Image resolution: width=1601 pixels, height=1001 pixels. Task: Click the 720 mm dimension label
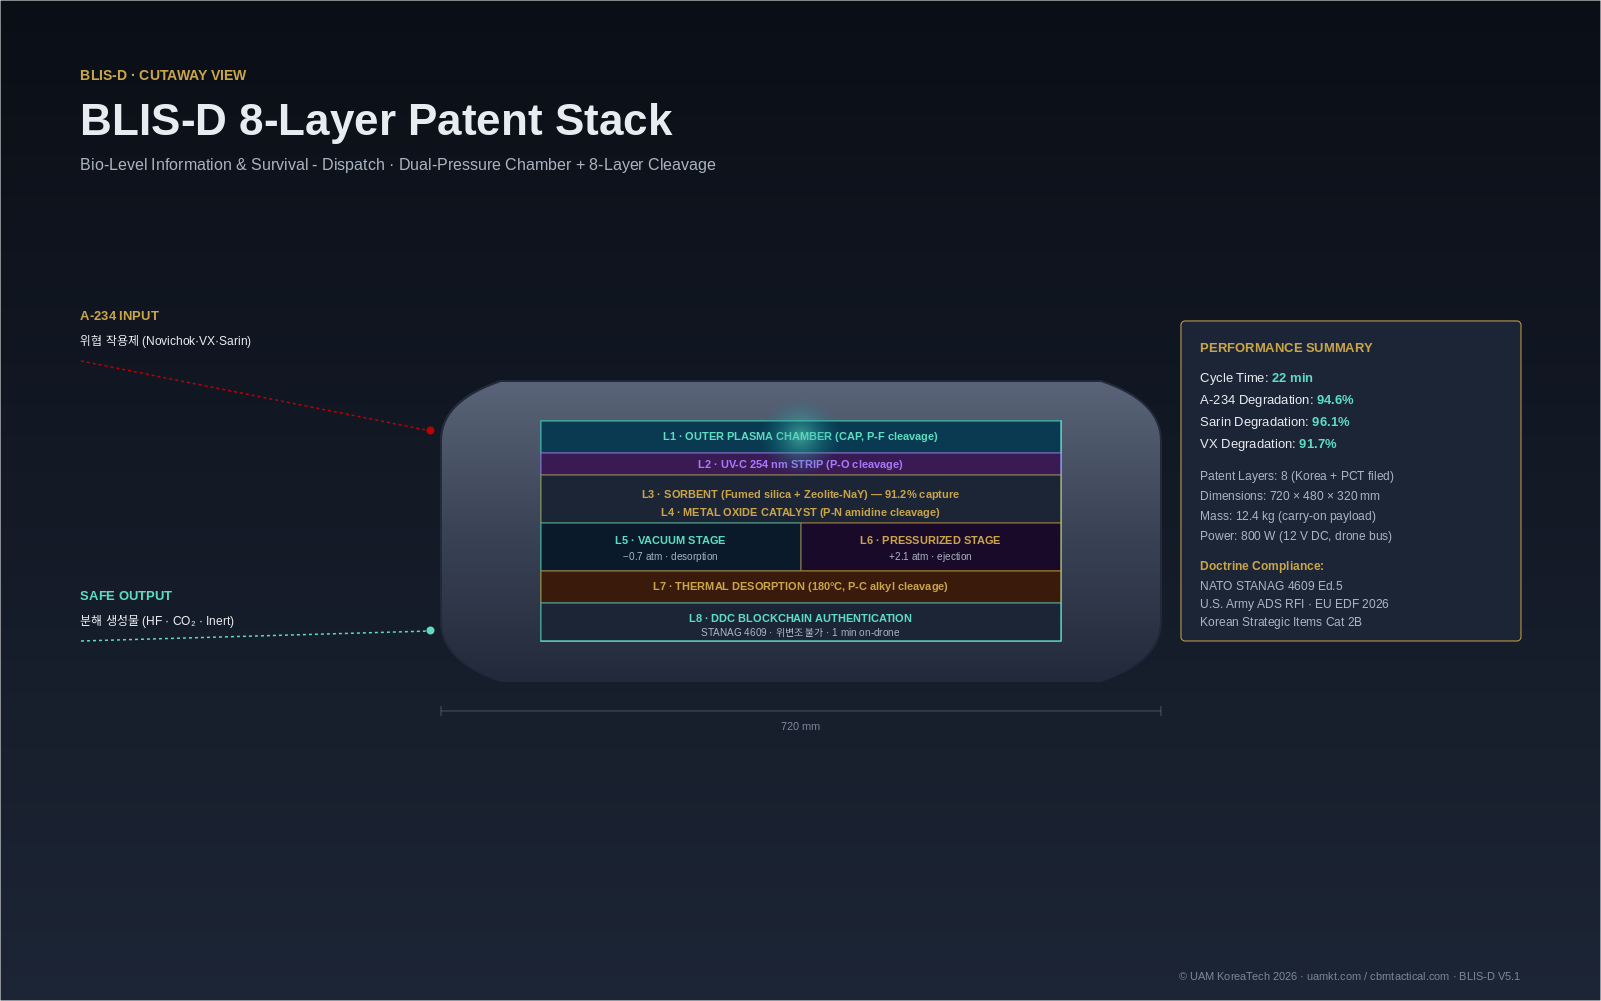tap(800, 727)
